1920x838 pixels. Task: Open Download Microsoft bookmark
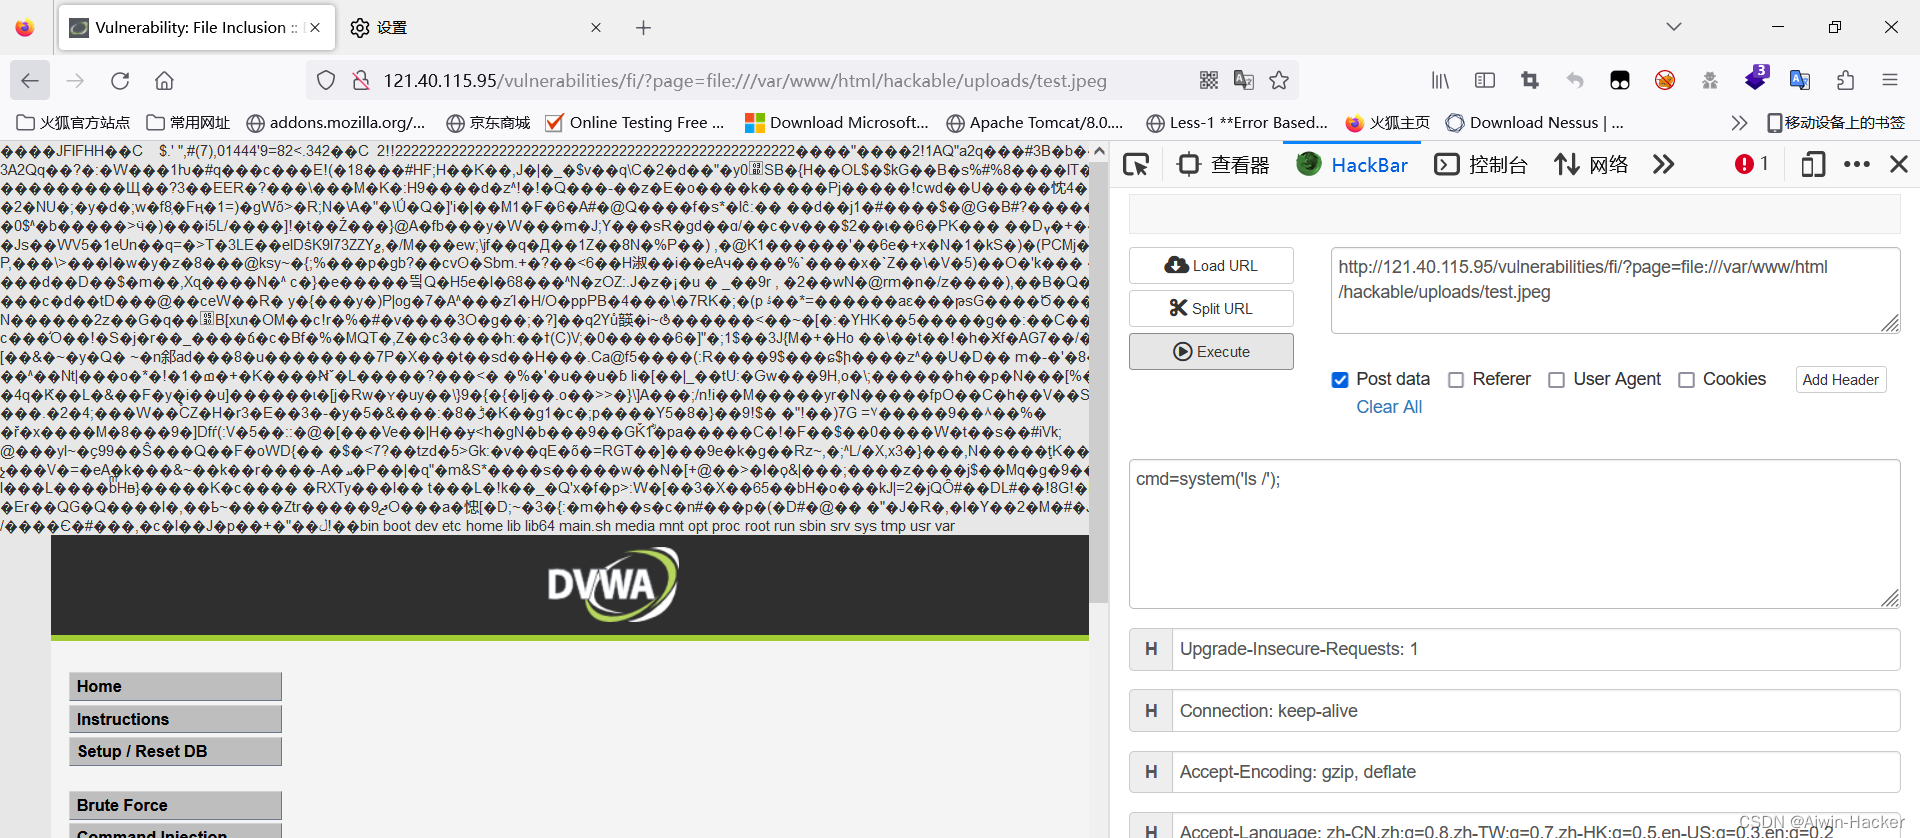(x=837, y=123)
